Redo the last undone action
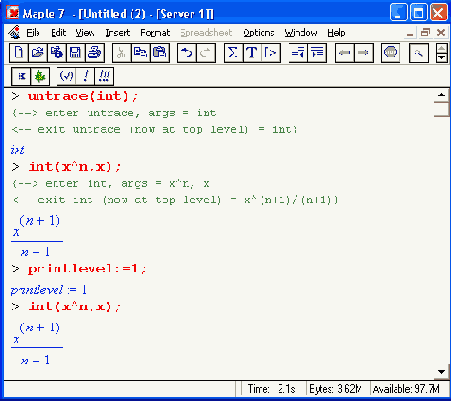 coord(206,53)
